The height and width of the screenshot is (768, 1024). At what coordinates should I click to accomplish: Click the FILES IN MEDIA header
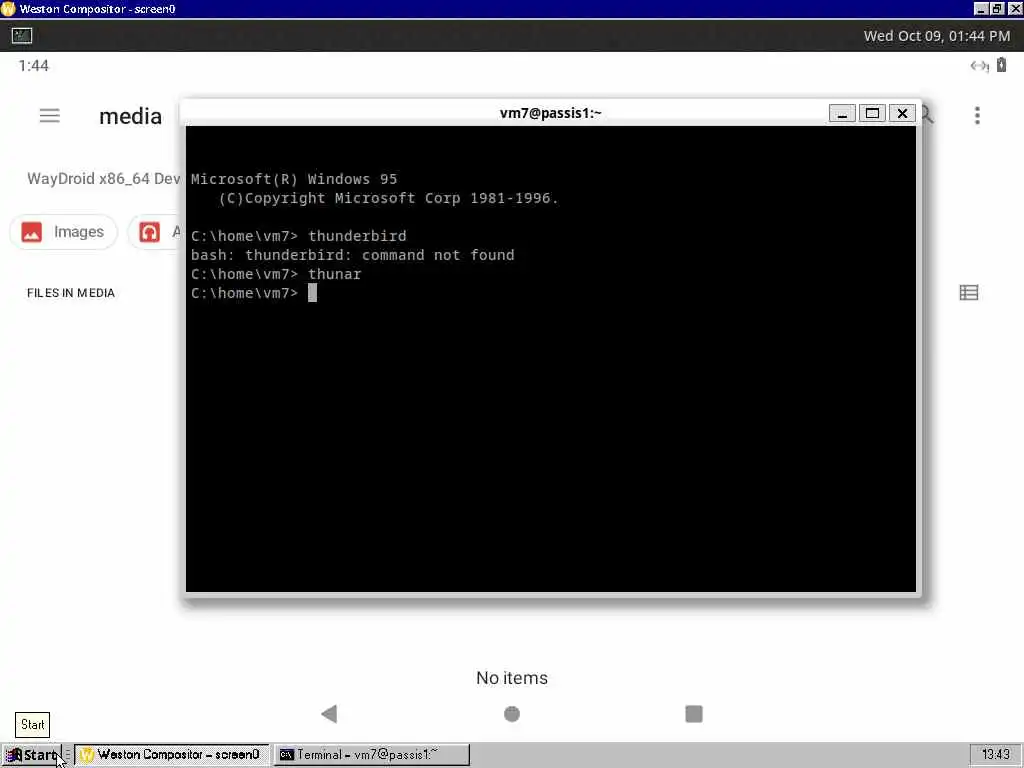click(x=71, y=293)
